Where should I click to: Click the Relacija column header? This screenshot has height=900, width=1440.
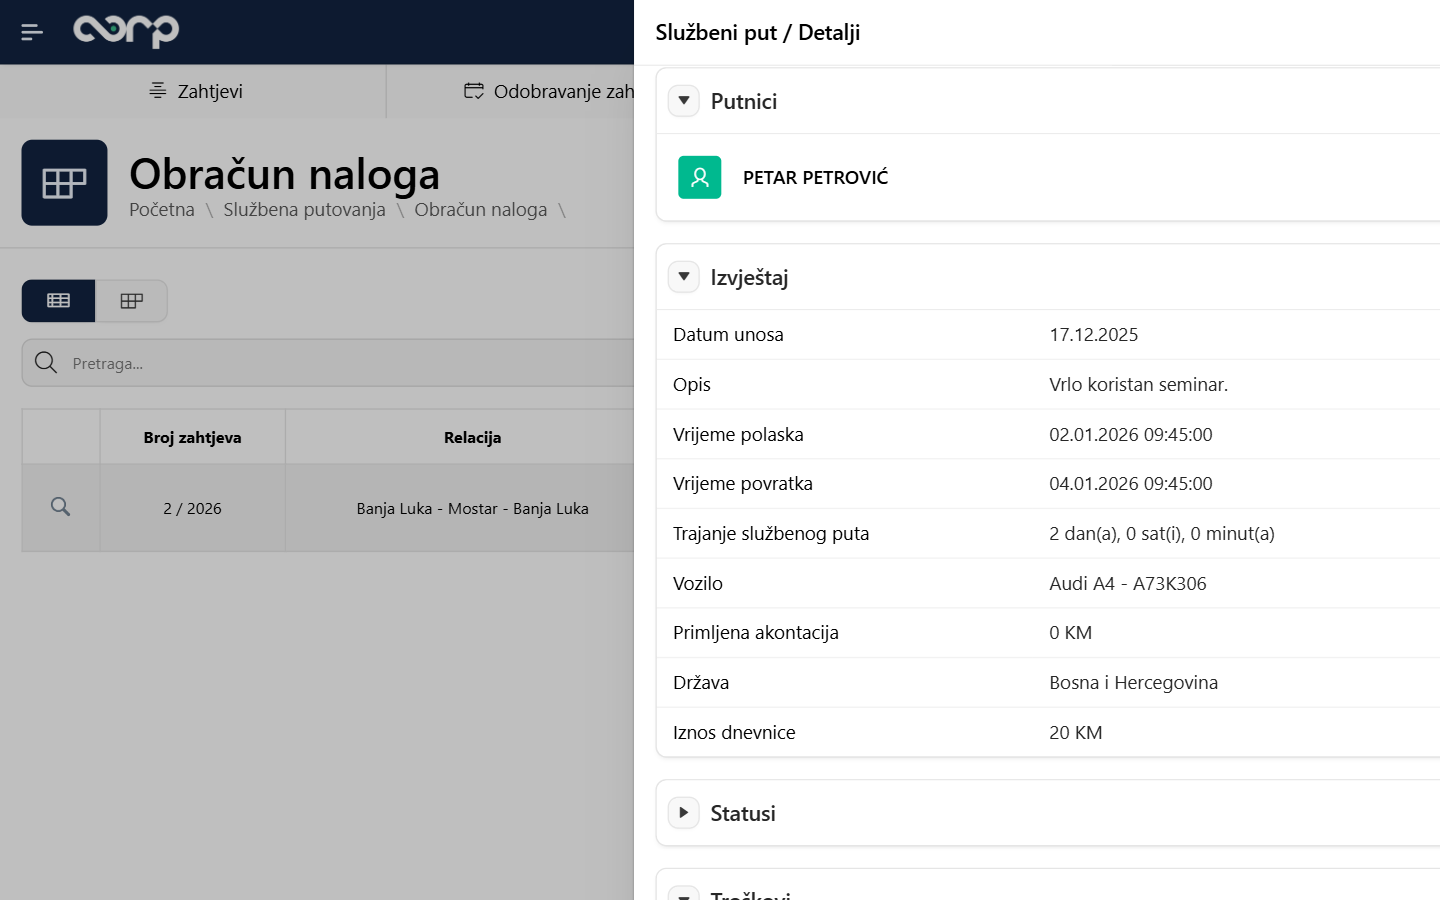tap(472, 437)
